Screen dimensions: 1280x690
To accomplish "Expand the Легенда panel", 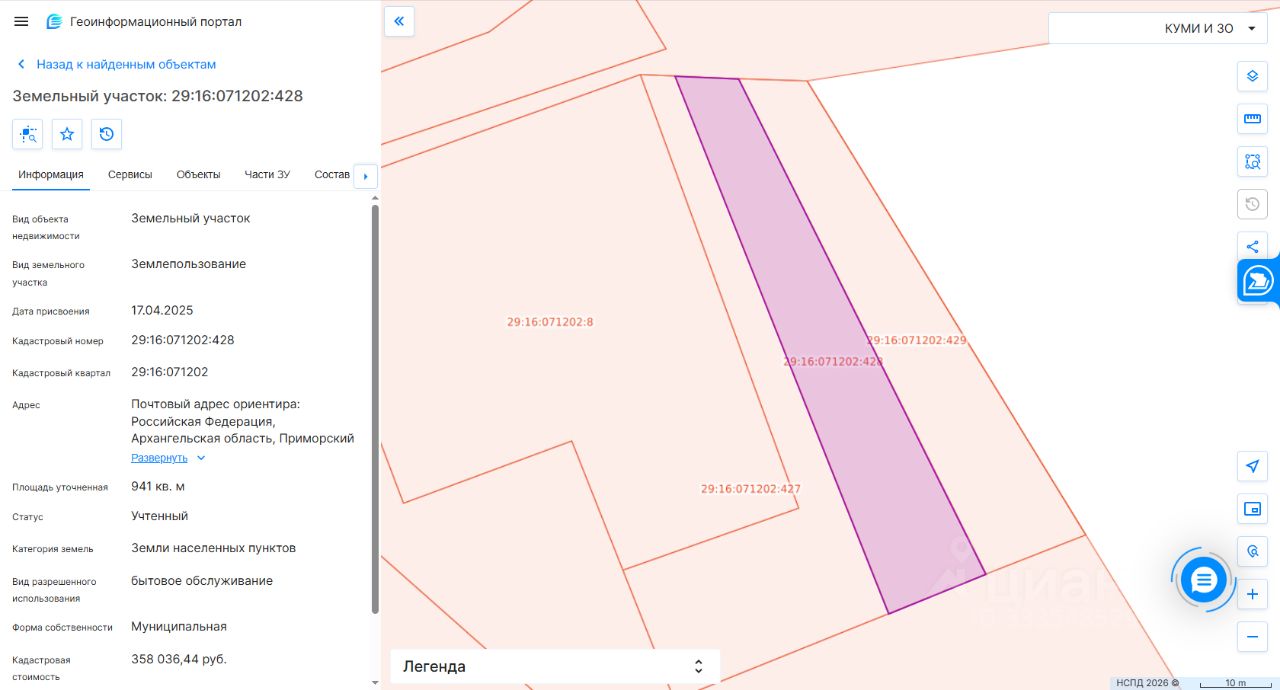I will click(x=555, y=666).
